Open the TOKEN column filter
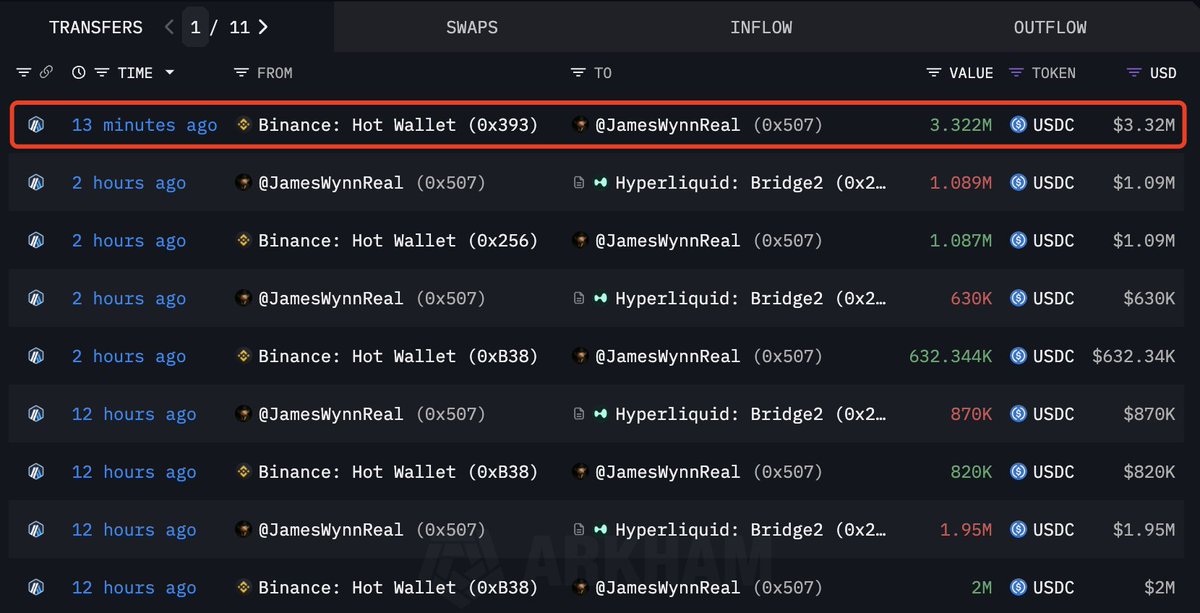The height and width of the screenshot is (613, 1200). click(1016, 73)
